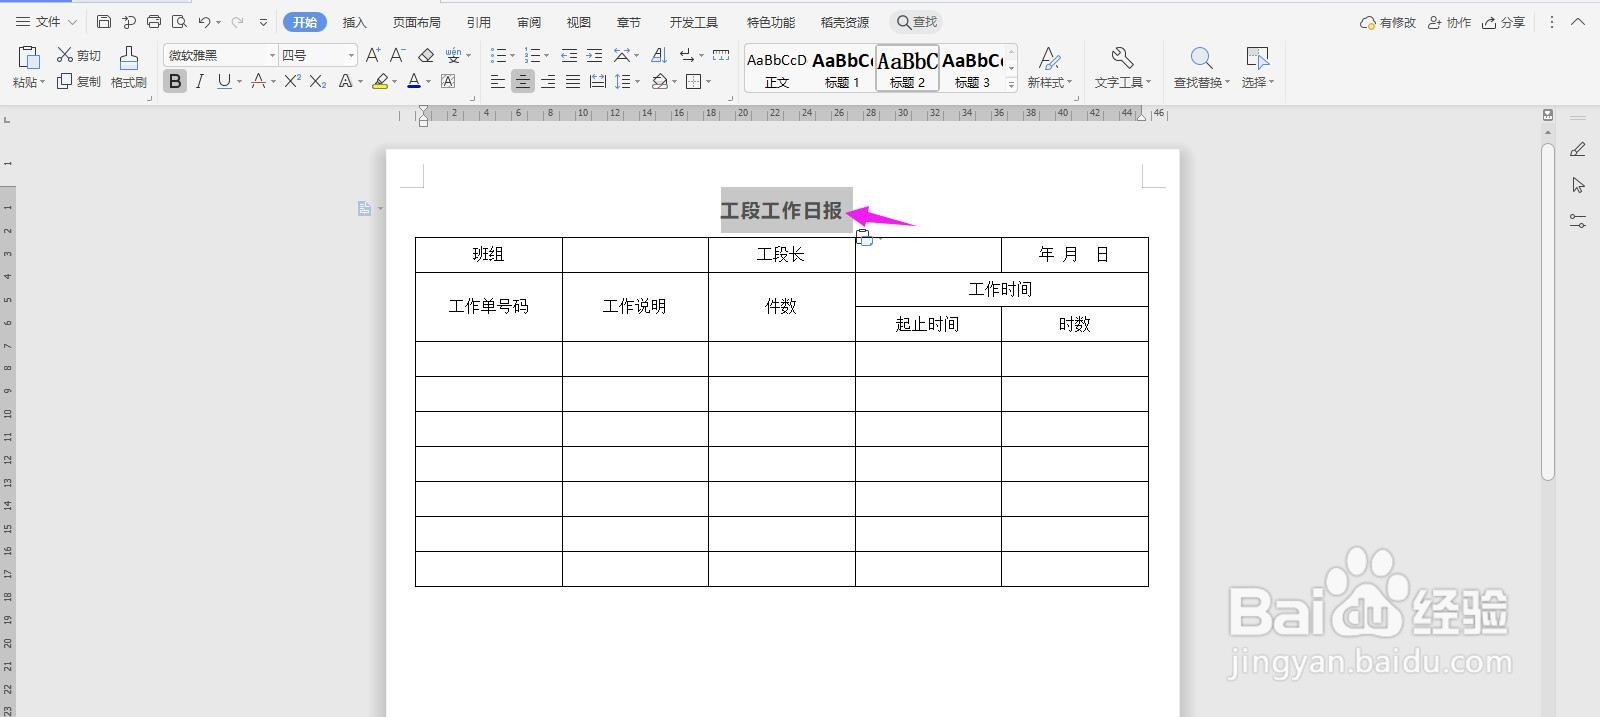Activate the Format Painter 格式刷
Screen dimensions: 1600x717
(x=128, y=67)
